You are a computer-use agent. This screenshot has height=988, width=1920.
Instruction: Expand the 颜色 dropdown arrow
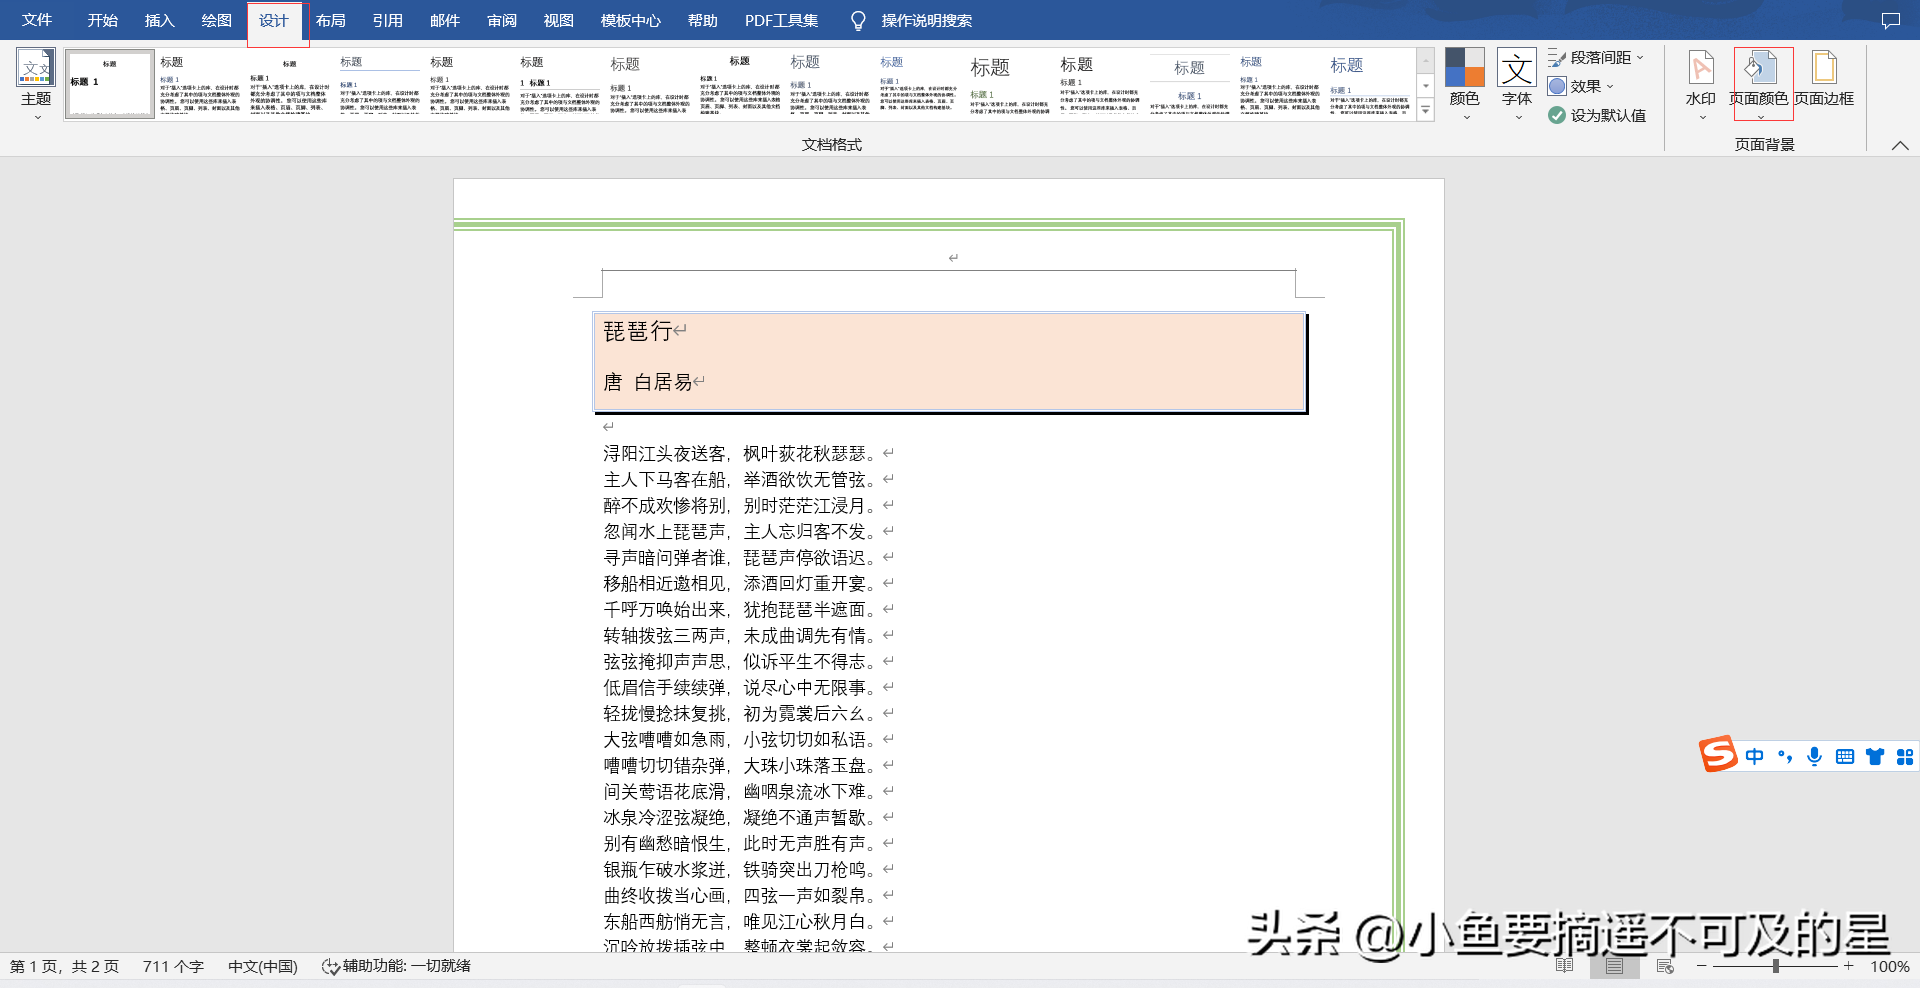1466,117
